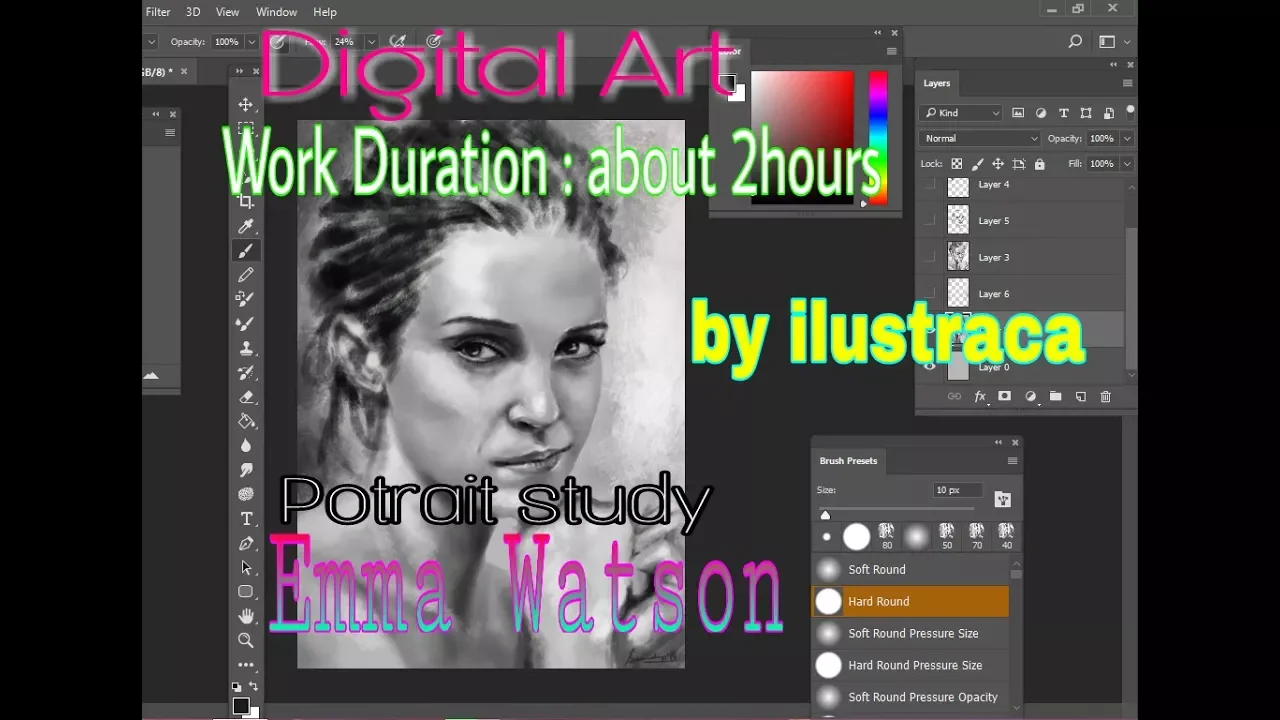Show Layer 3 via its visibility box
Screen dimensions: 1280x720
click(x=930, y=258)
